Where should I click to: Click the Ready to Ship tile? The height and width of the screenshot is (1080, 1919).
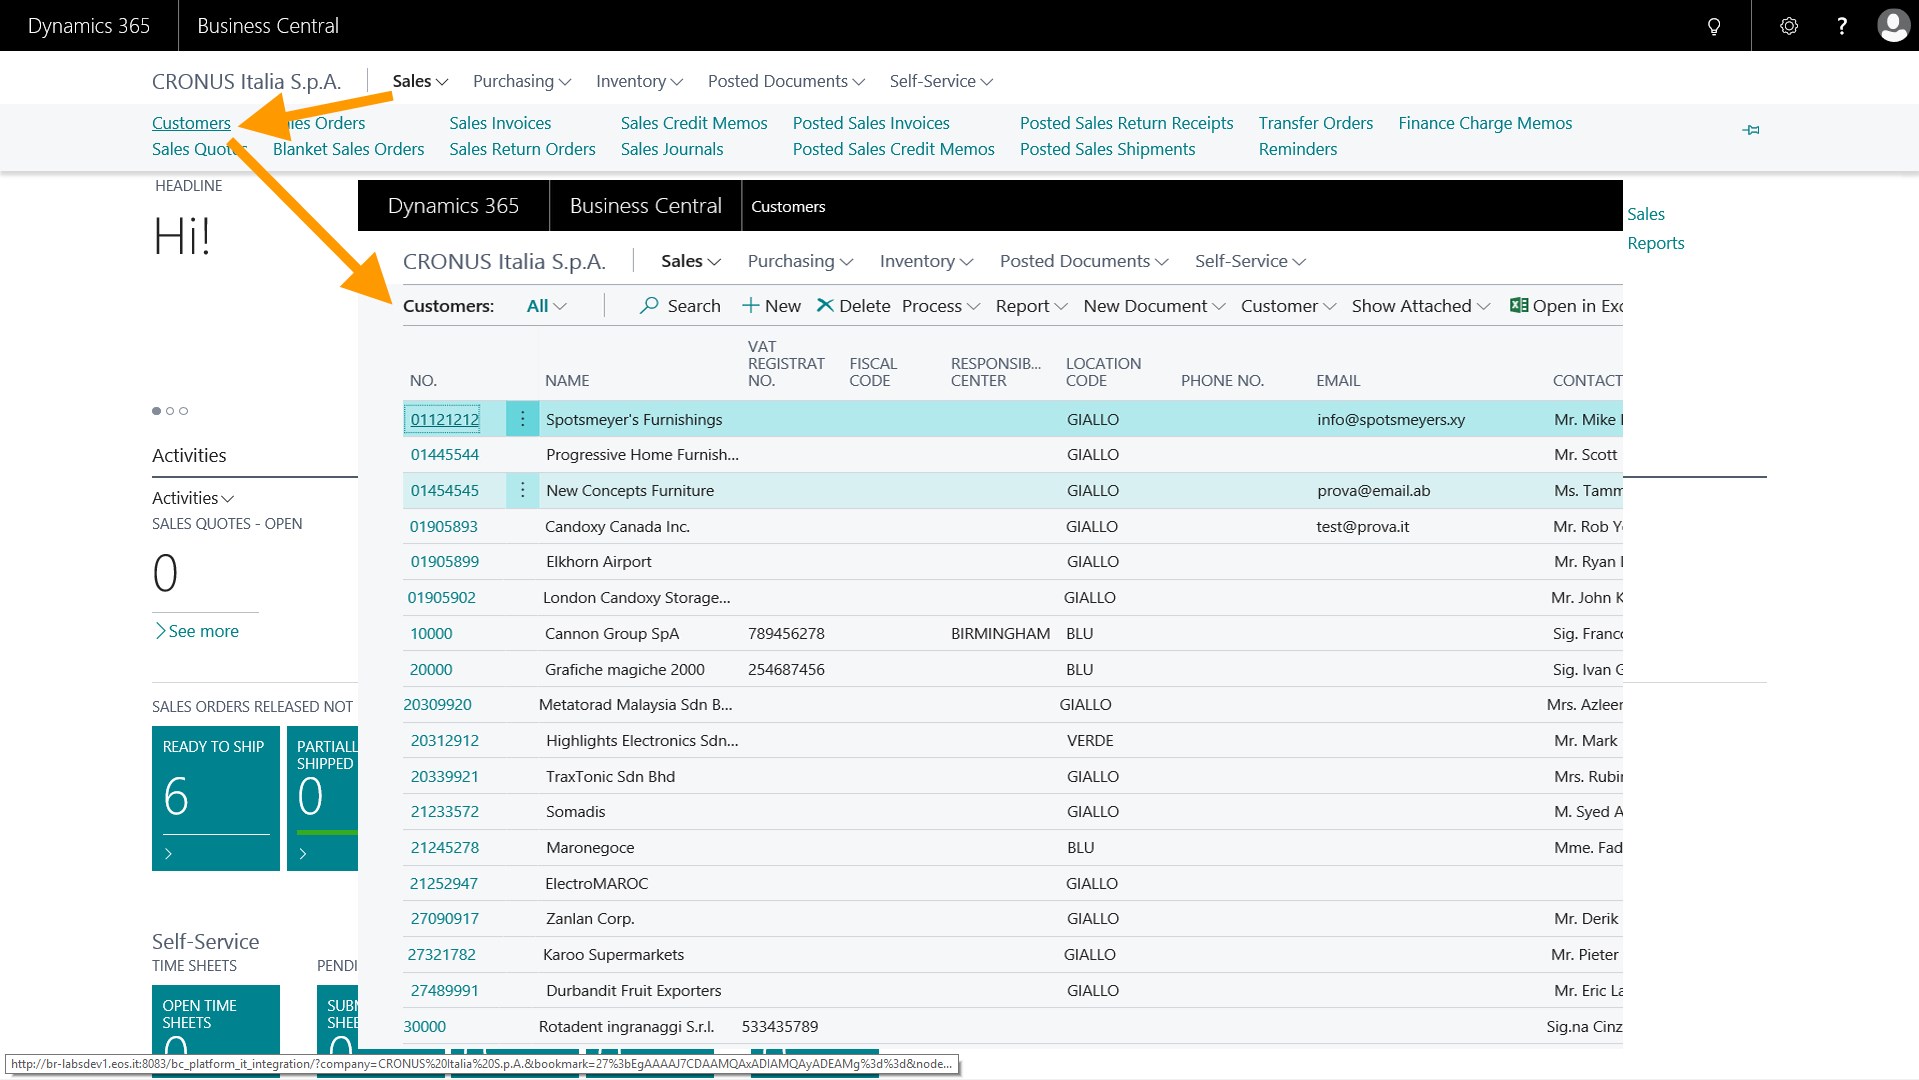pyautogui.click(x=216, y=799)
